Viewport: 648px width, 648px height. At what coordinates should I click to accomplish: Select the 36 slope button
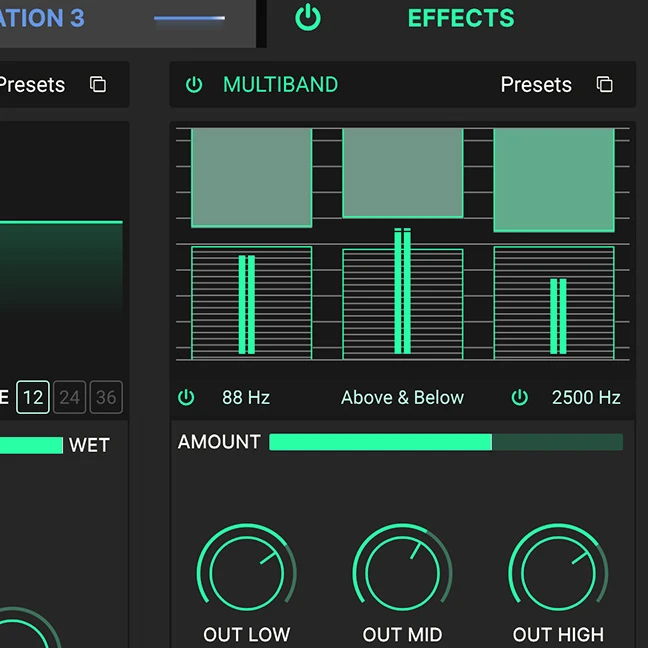point(106,397)
